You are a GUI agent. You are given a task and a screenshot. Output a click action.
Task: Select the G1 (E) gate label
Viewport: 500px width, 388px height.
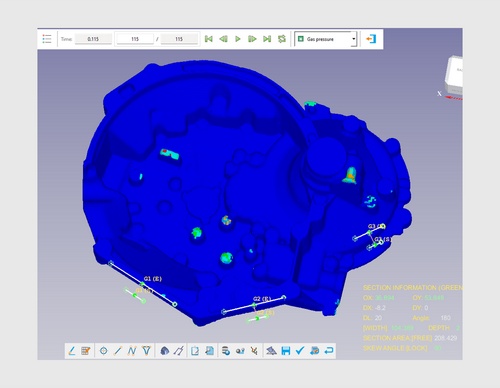(153, 279)
